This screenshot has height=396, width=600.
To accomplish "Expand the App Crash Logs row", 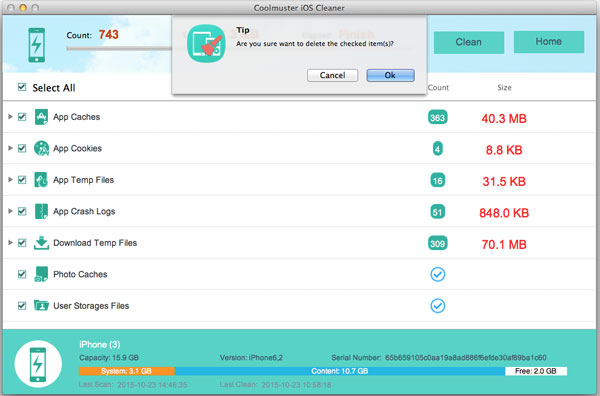I will (x=10, y=211).
